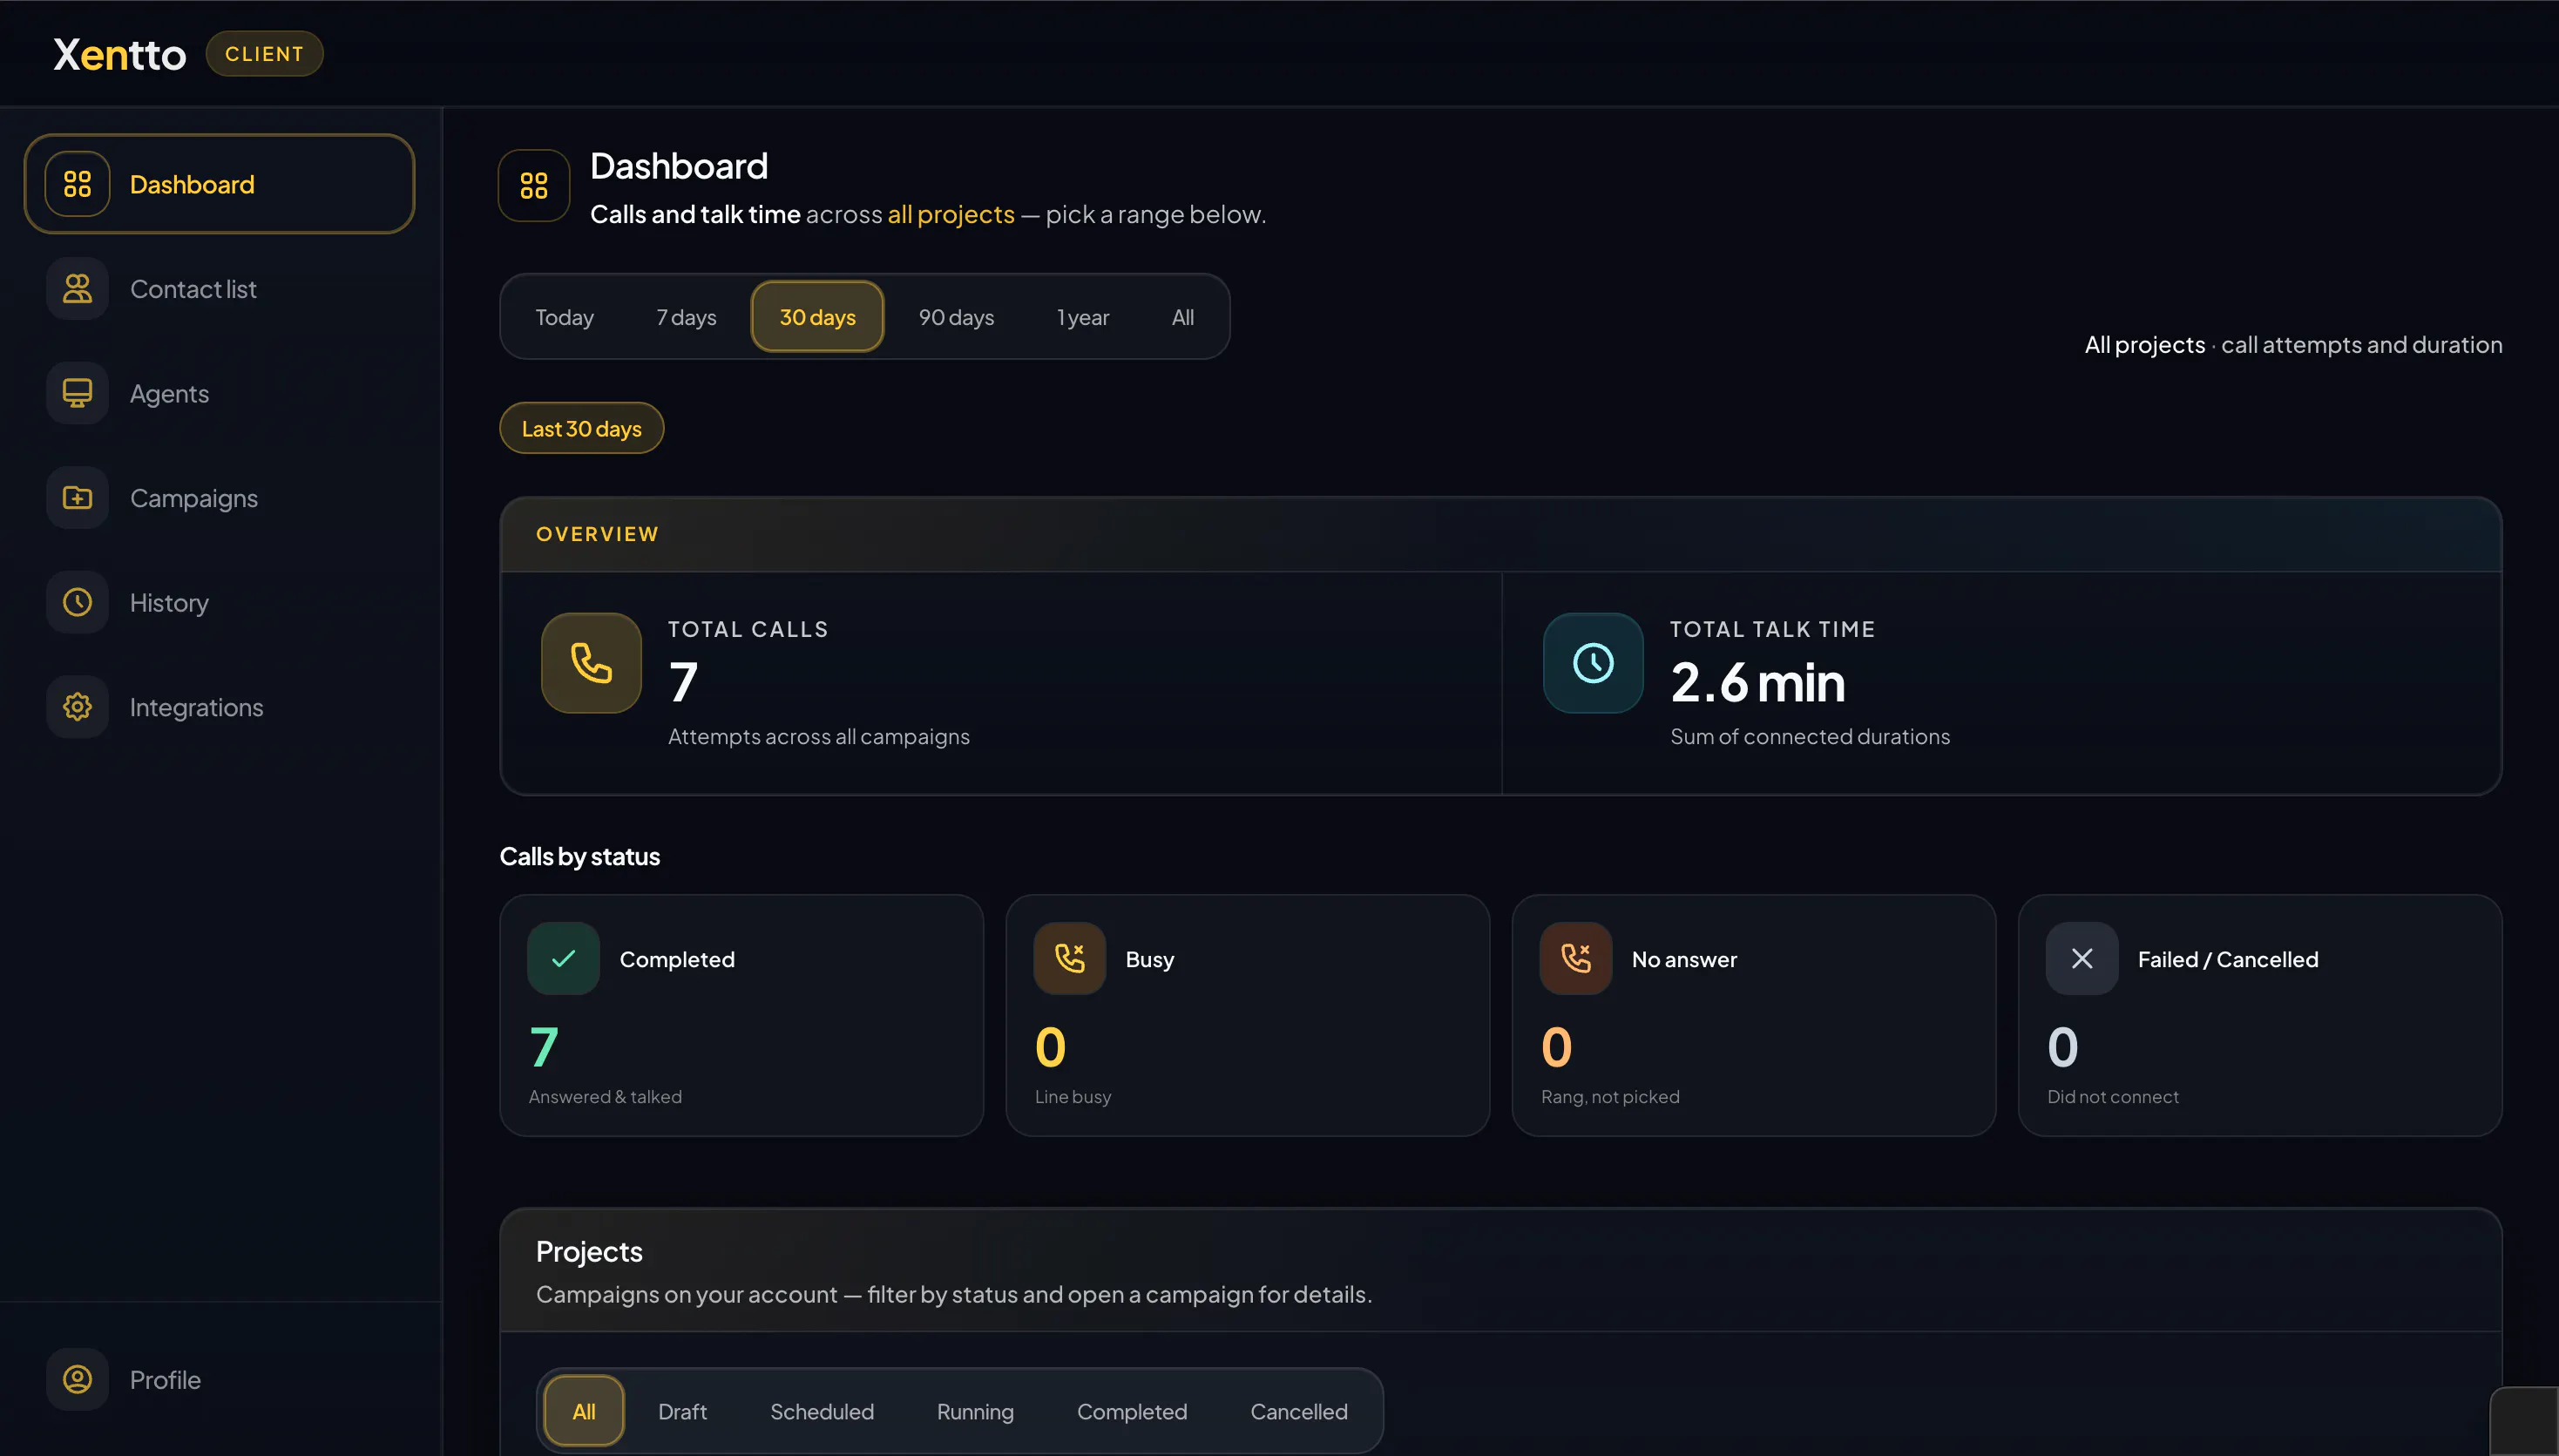Click the X icon on Failed / Cancelled card

2081,958
